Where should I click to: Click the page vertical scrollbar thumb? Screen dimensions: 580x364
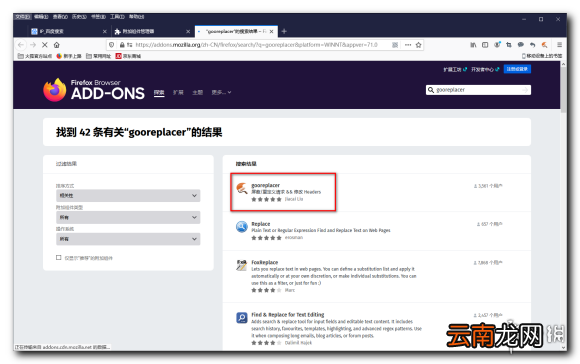[563, 89]
